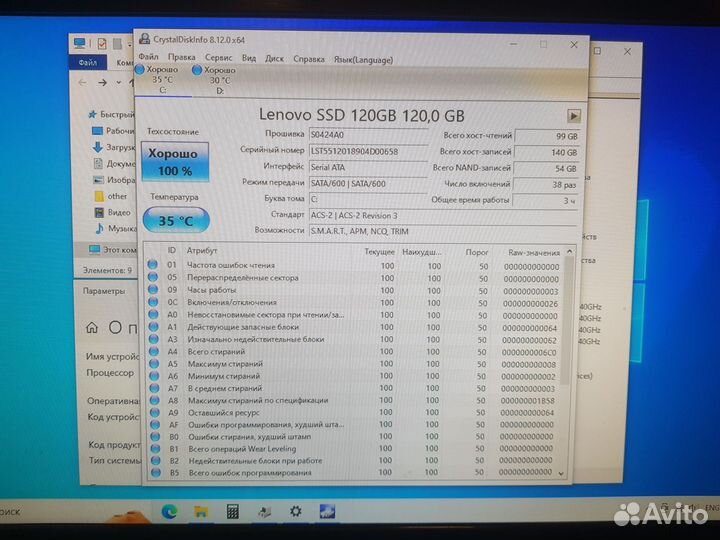This screenshot has width=720, height=540.
Task: Click the SATA/600 transfer mode field
Action: coord(368,184)
